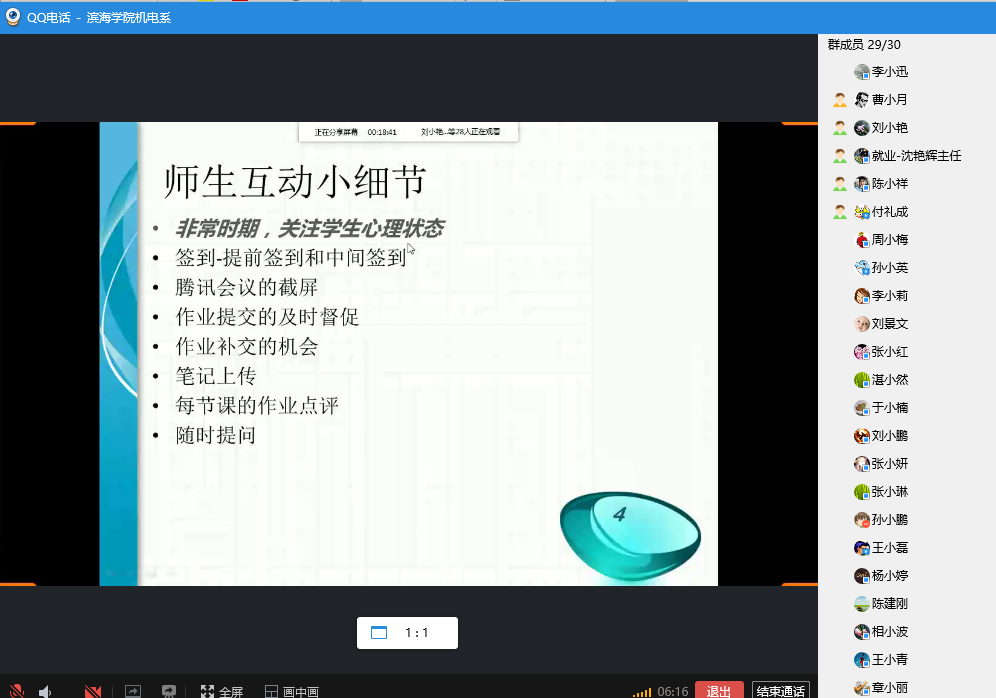
Task: Enter fullscreen with 全屏
Action: click(x=221, y=691)
